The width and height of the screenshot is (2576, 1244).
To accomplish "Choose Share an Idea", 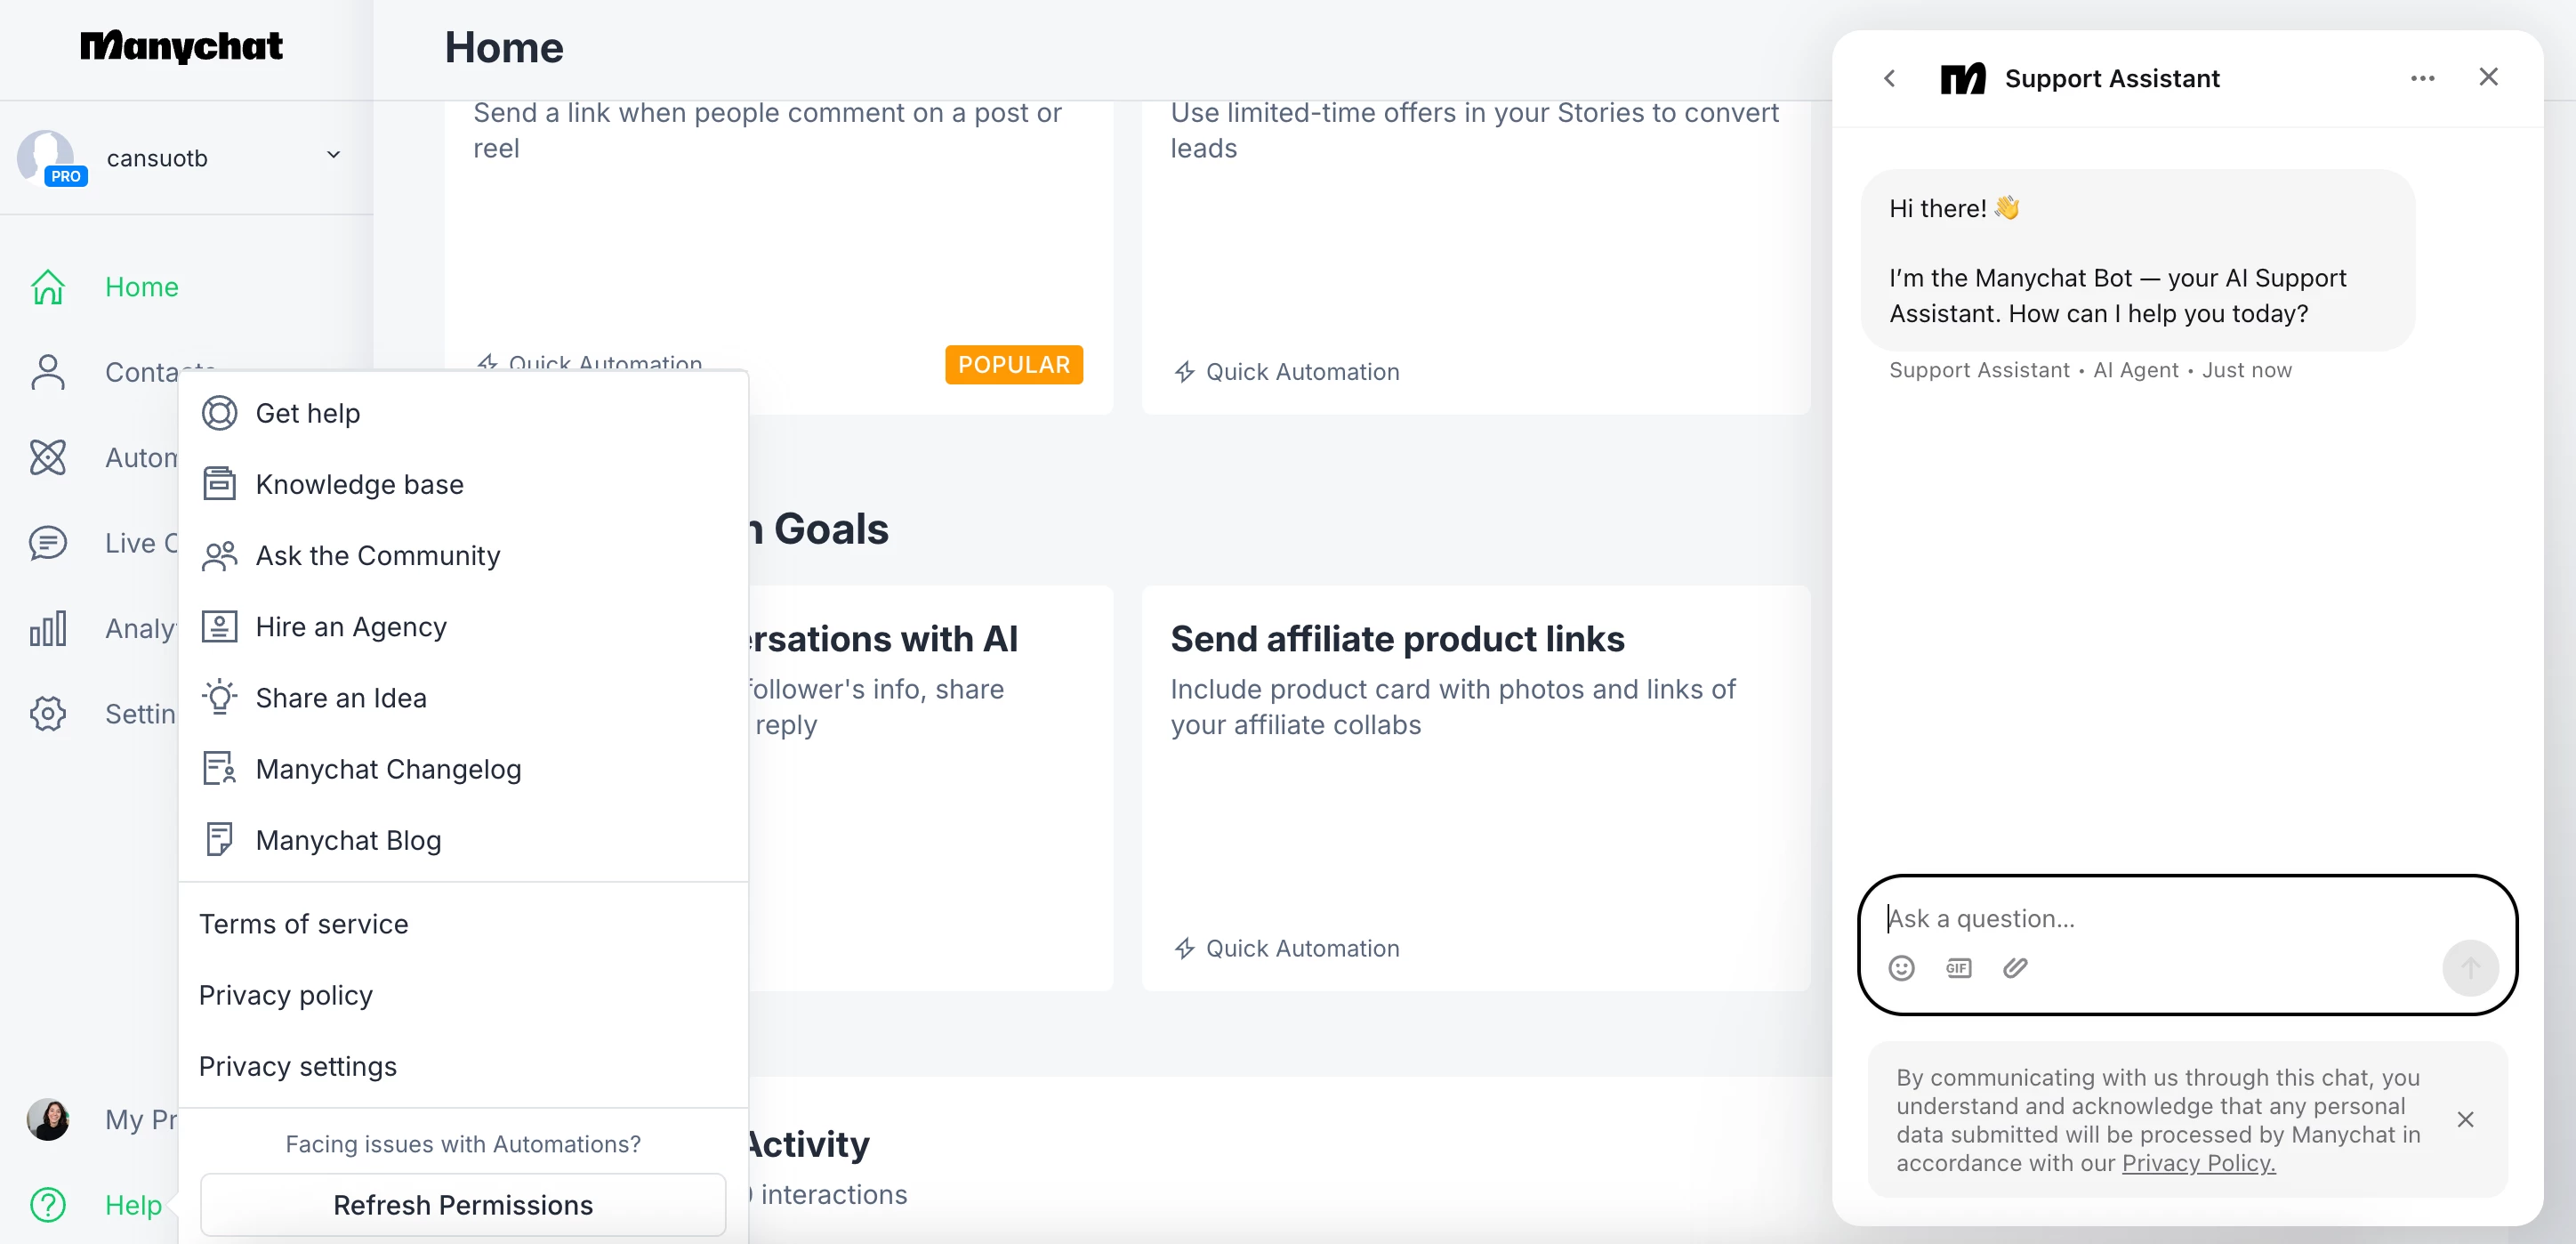I will click(463, 698).
